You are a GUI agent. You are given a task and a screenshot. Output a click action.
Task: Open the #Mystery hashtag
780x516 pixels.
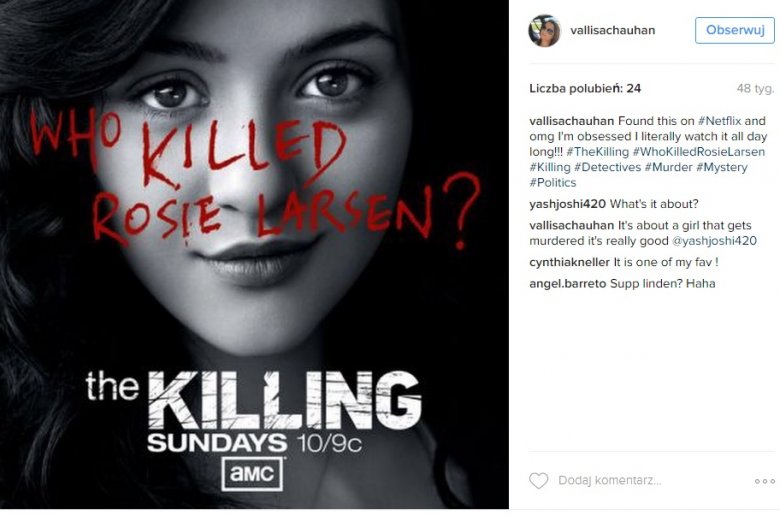tap(721, 167)
